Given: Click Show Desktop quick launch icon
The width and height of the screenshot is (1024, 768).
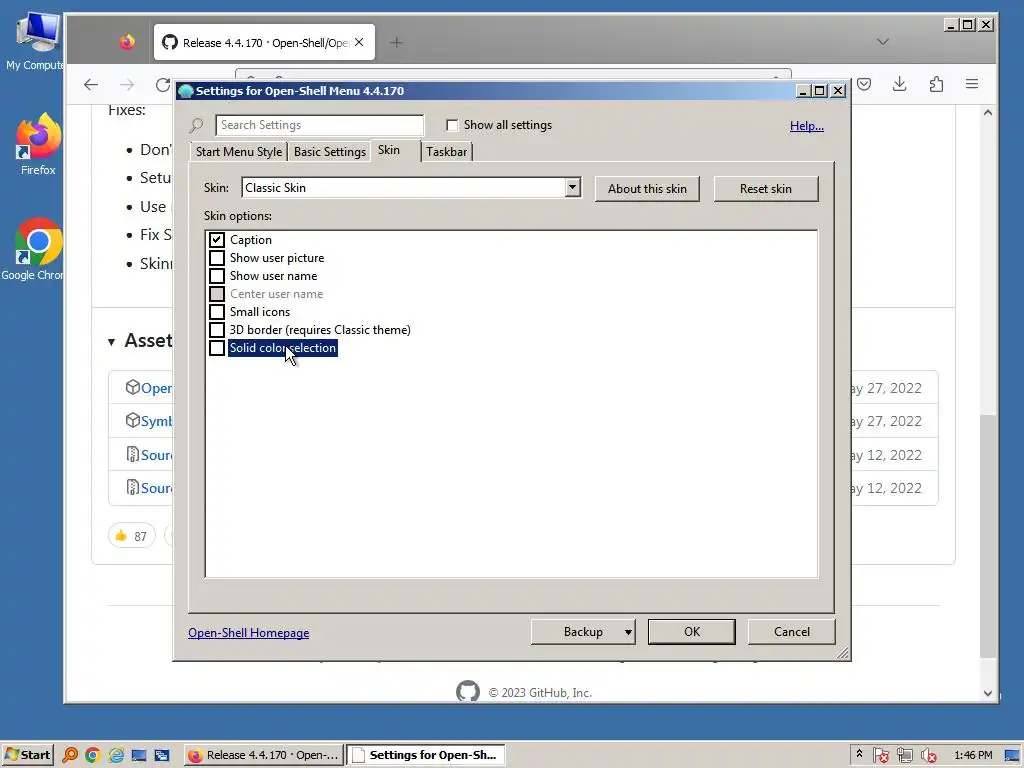Looking at the screenshot, I should [x=138, y=755].
